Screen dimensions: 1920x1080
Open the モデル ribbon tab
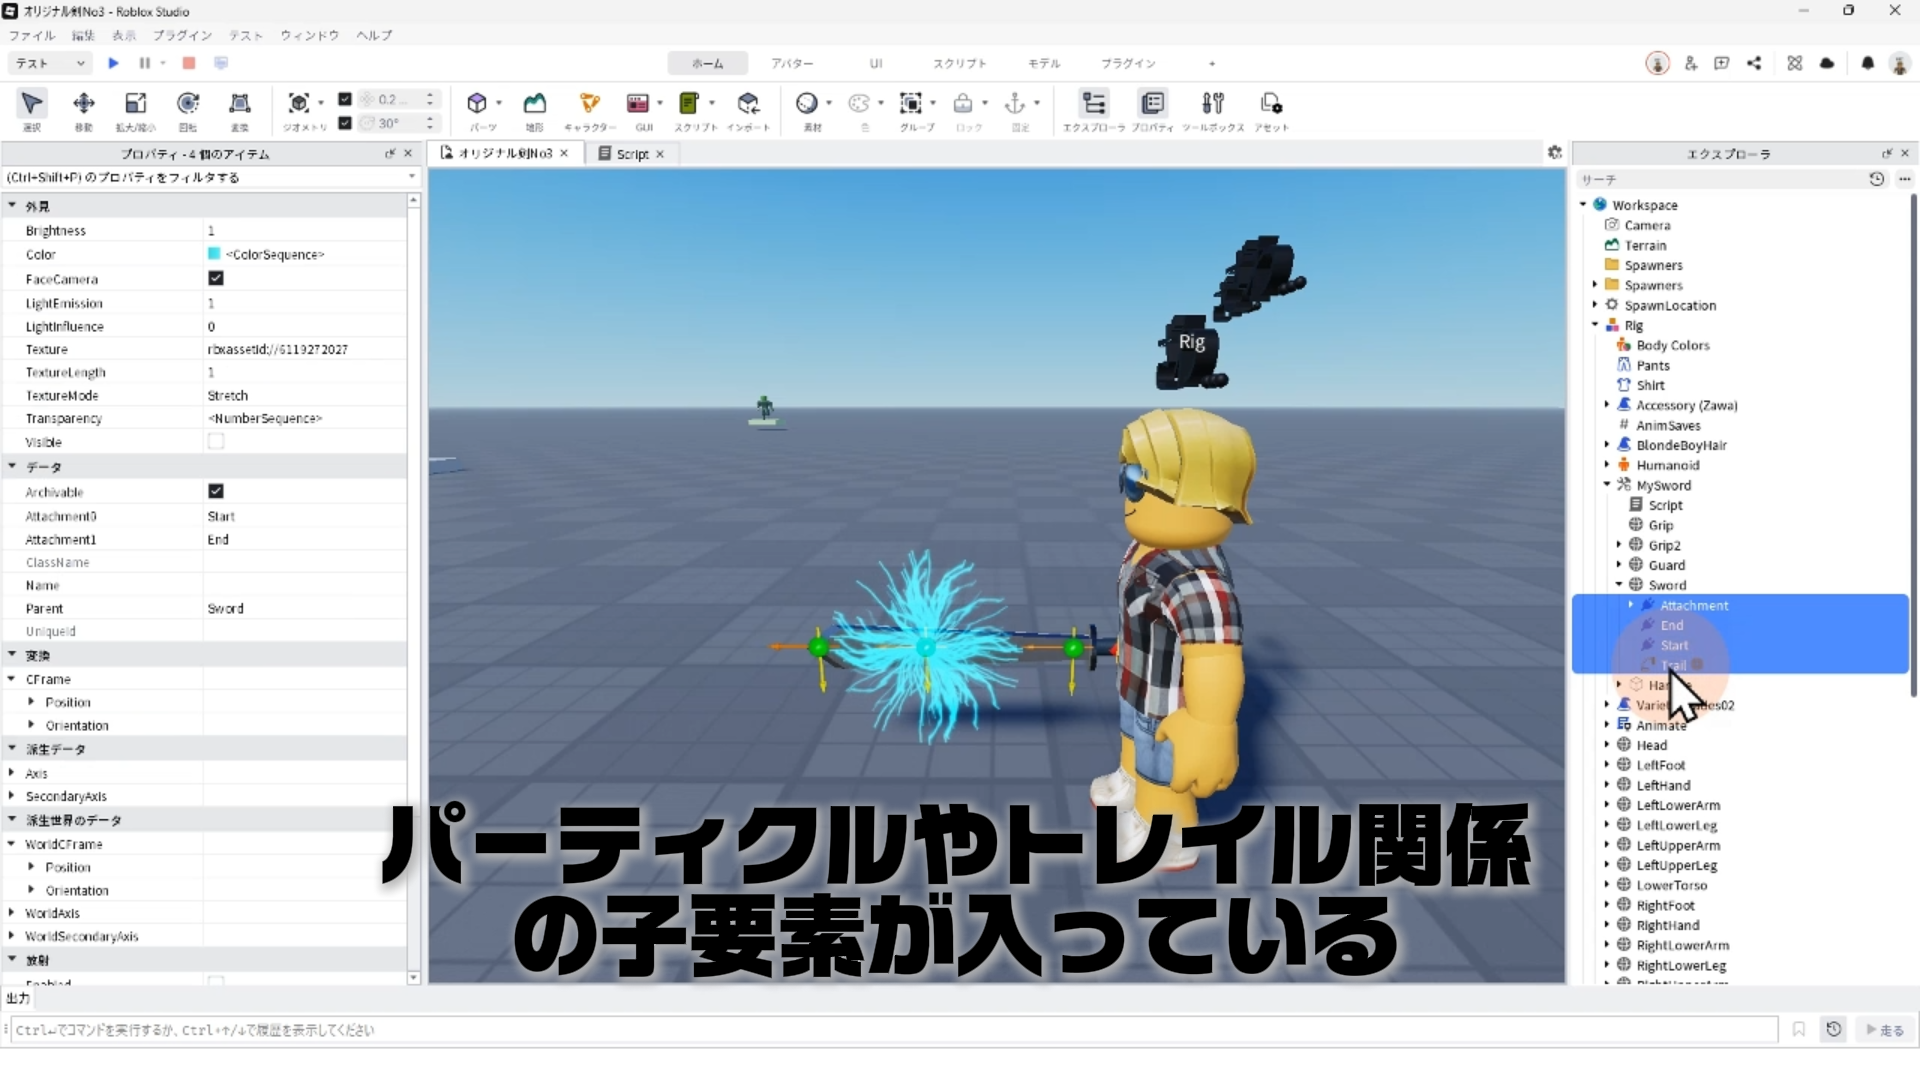[1043, 63]
